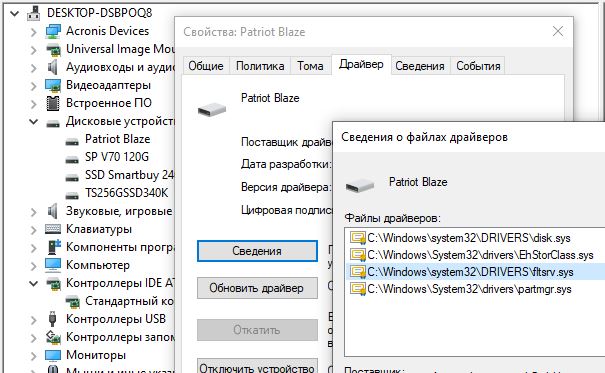This screenshot has width=605, height=373.
Task: Click the Компьютер monitor icon
Action: point(53,265)
